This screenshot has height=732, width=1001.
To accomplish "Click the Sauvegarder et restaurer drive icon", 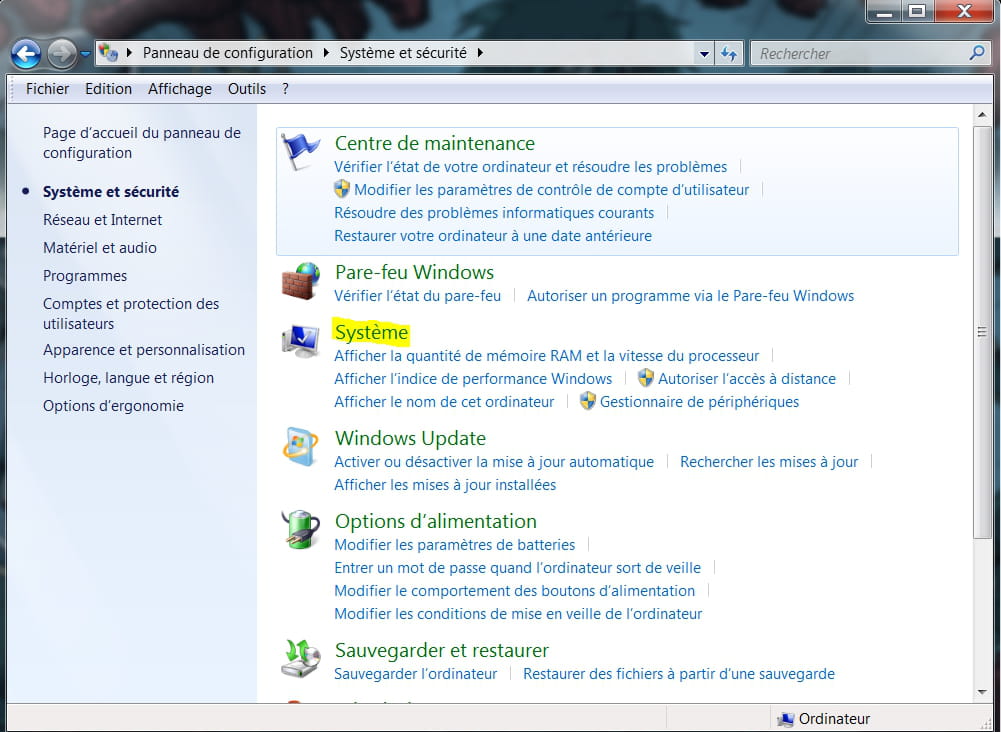I will tap(301, 659).
